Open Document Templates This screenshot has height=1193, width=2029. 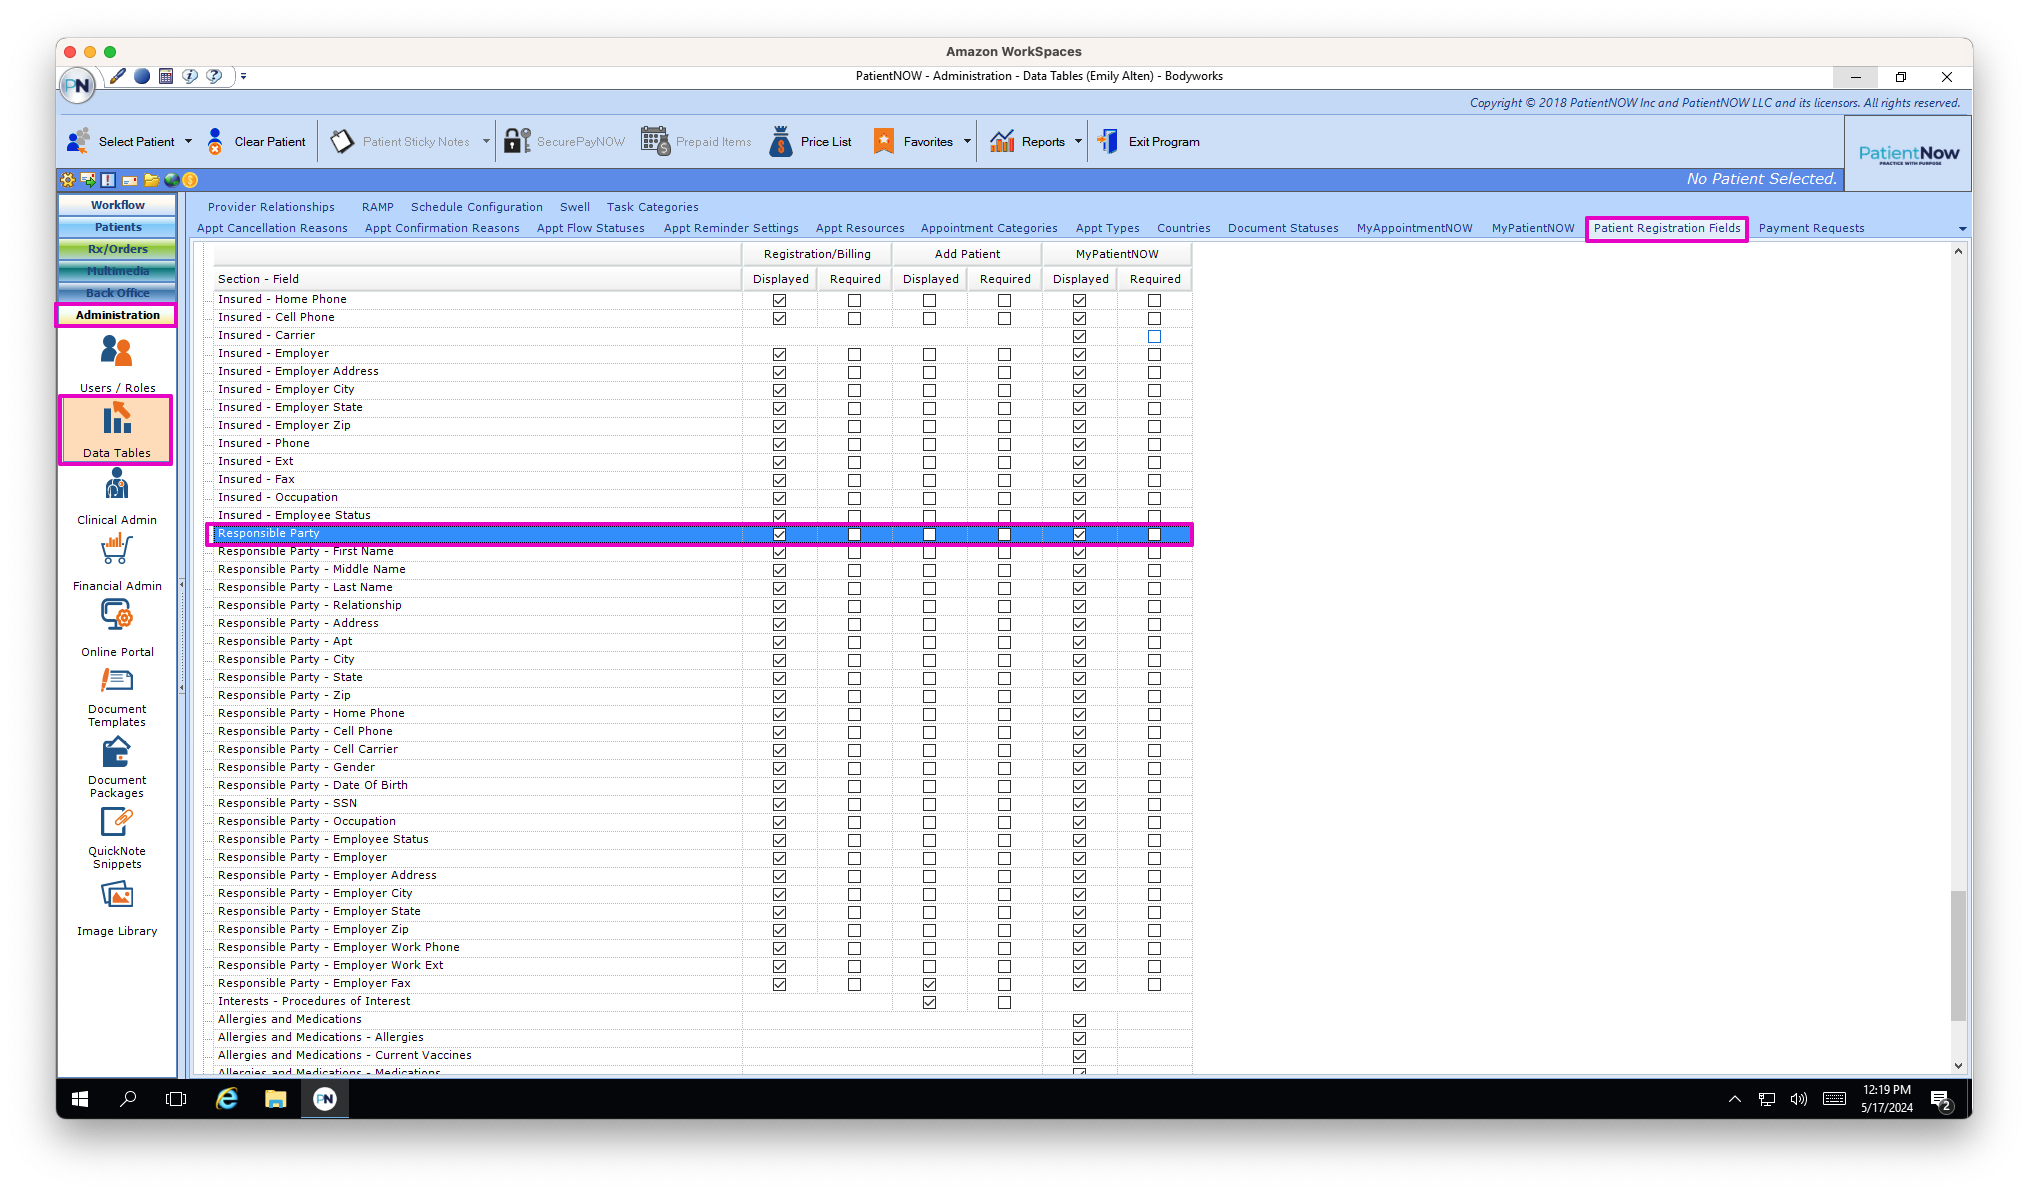click(116, 690)
